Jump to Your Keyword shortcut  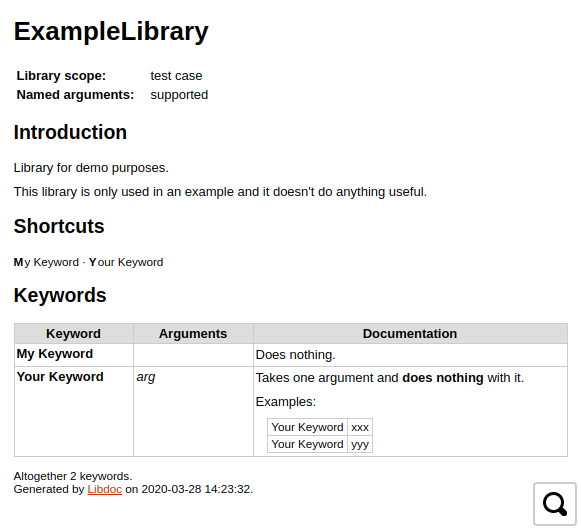(126, 262)
